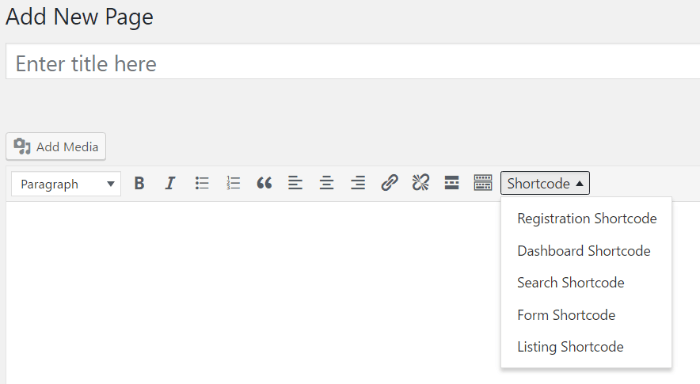
Task: Choose Listing Shortcode option
Action: (586, 347)
